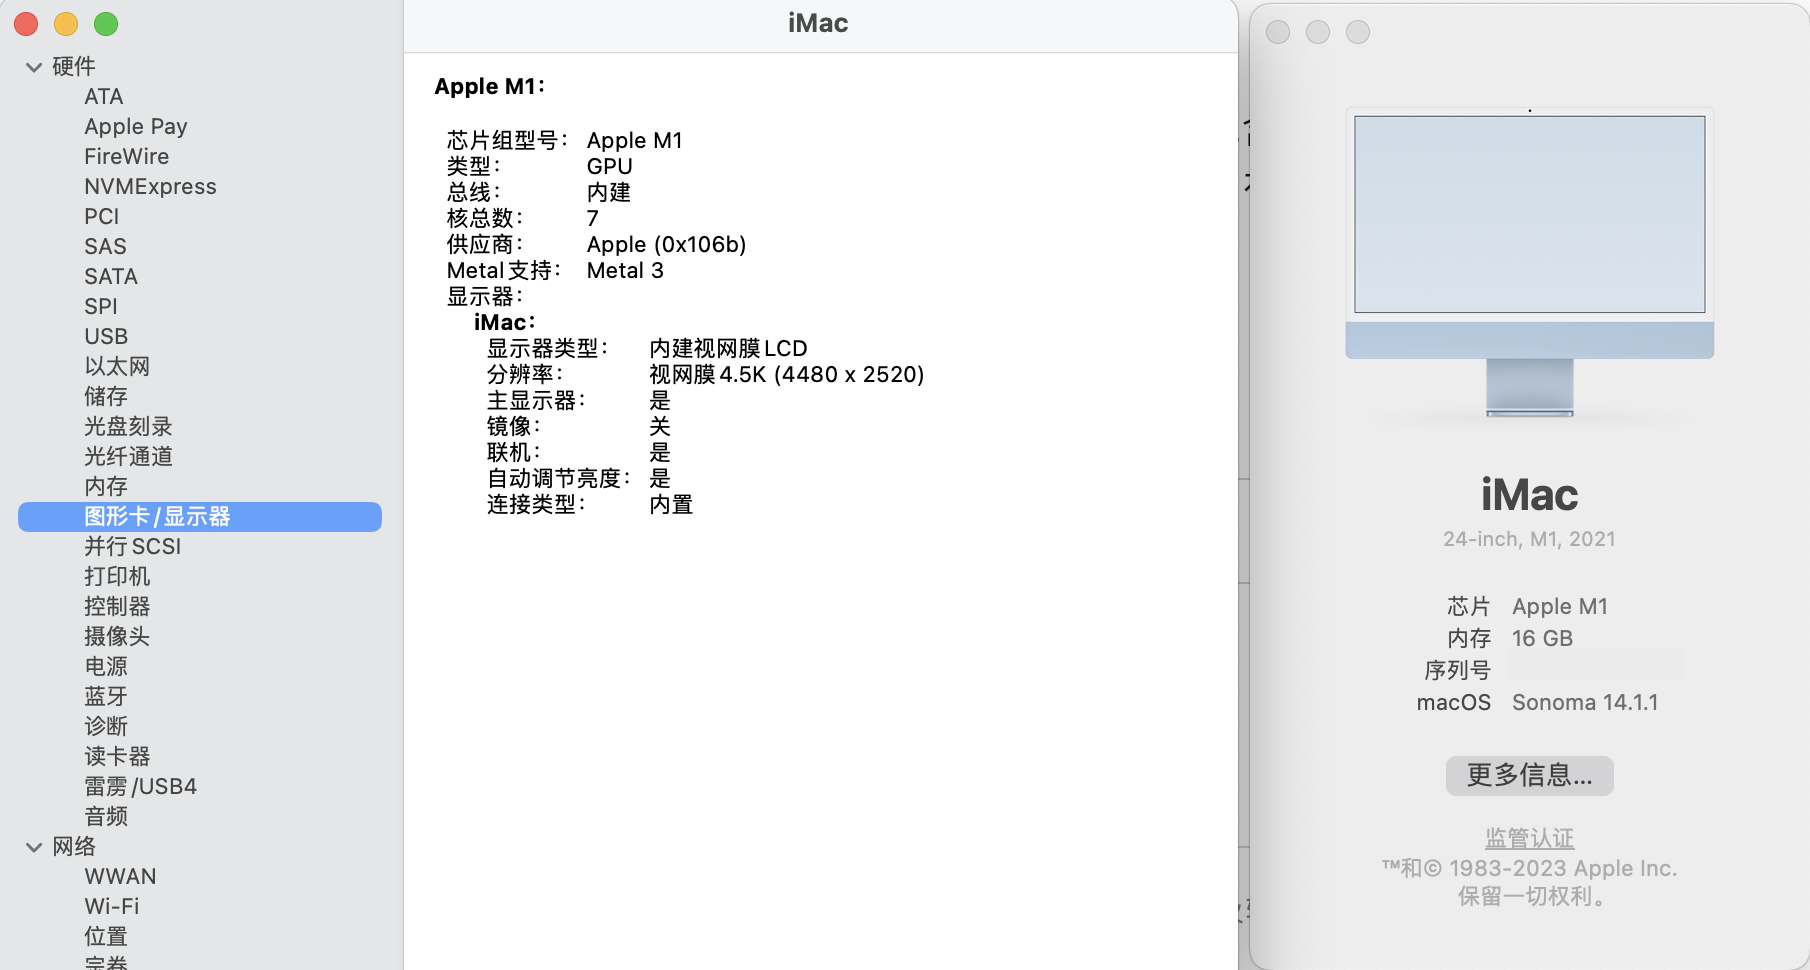
Task: Collapse the 网络 network section
Action: [34, 847]
